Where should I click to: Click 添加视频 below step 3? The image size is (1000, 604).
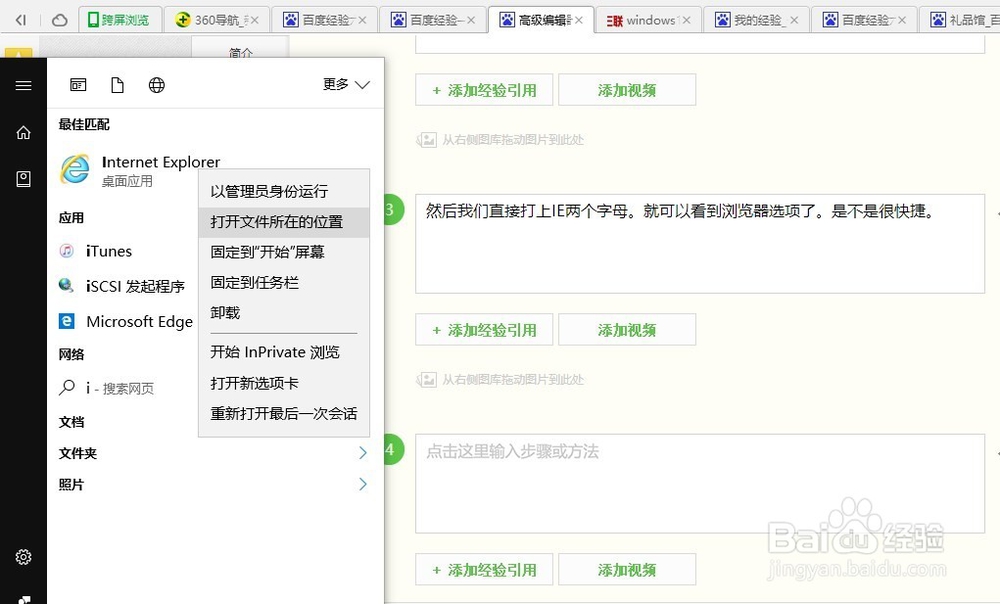(627, 330)
